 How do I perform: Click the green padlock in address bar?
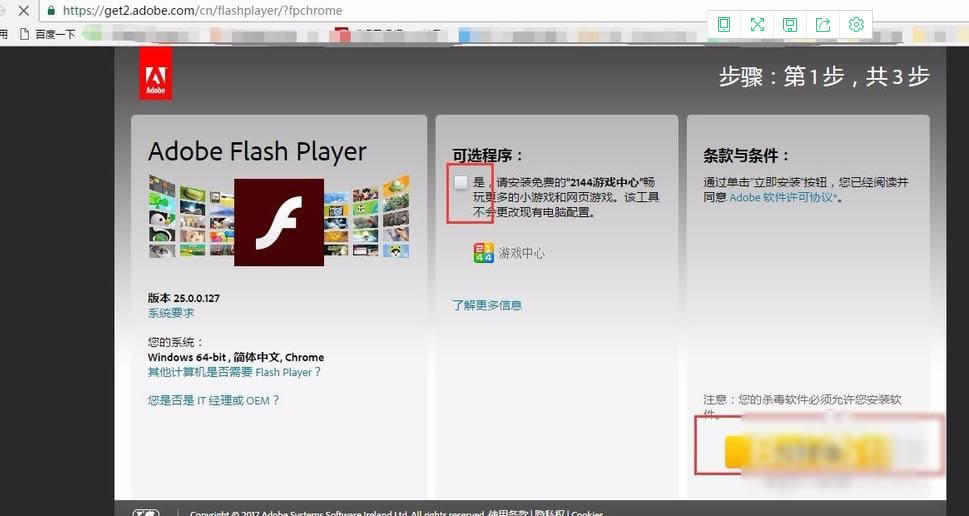click(x=51, y=11)
